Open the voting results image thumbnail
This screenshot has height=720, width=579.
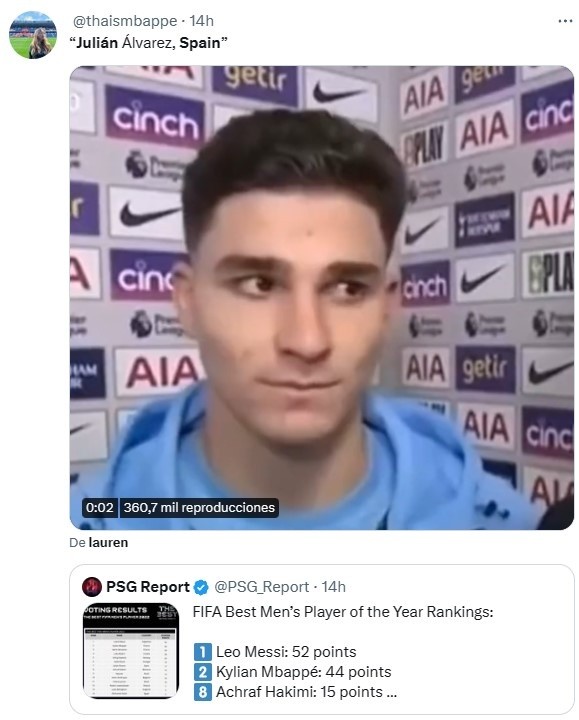(x=131, y=651)
